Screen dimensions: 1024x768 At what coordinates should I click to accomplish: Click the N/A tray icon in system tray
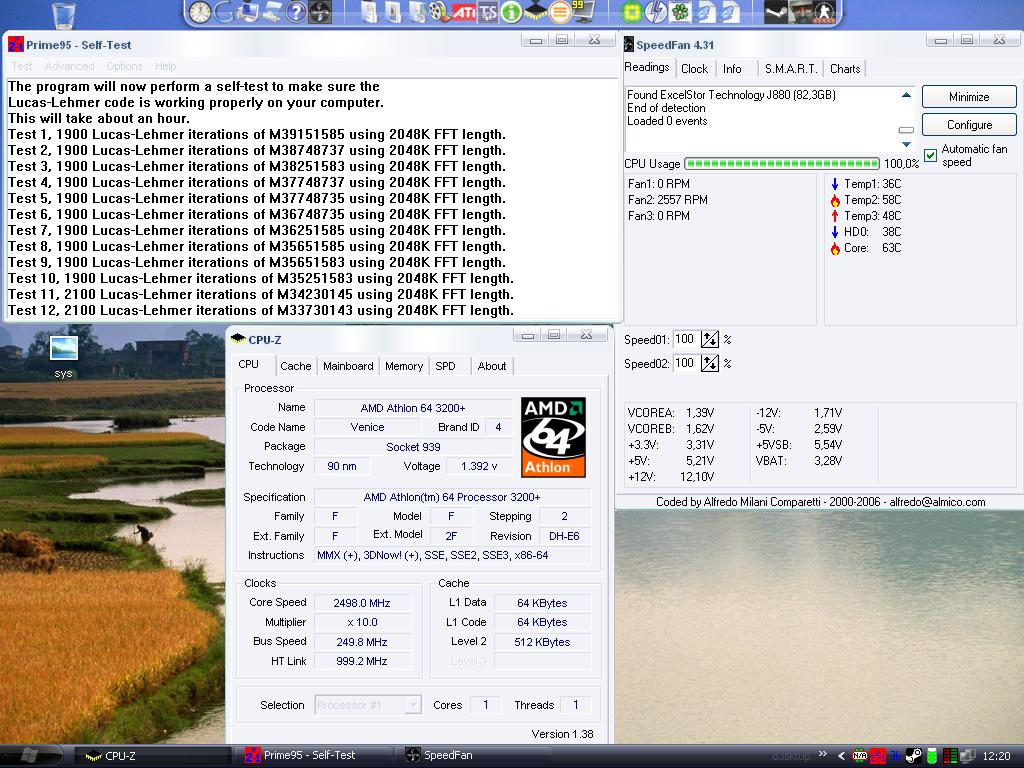coord(860,756)
